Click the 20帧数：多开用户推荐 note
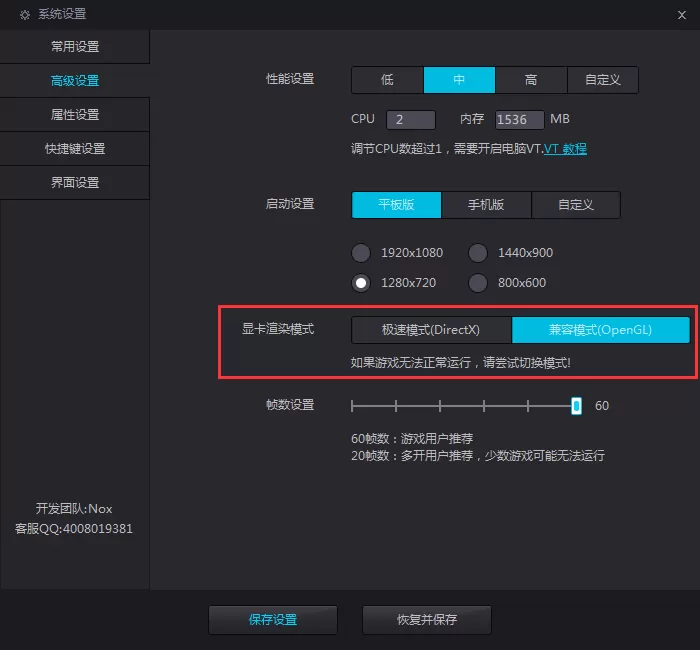The width and height of the screenshot is (700, 650). [478, 456]
